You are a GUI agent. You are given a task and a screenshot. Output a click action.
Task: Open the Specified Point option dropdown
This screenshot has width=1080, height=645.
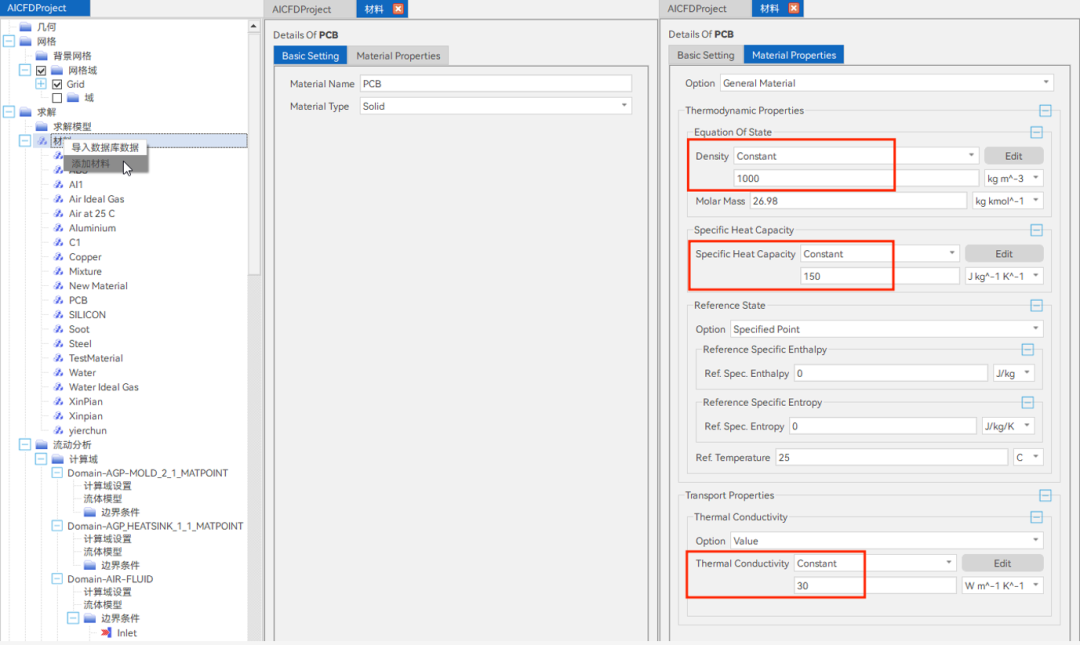pyautogui.click(x=886, y=329)
